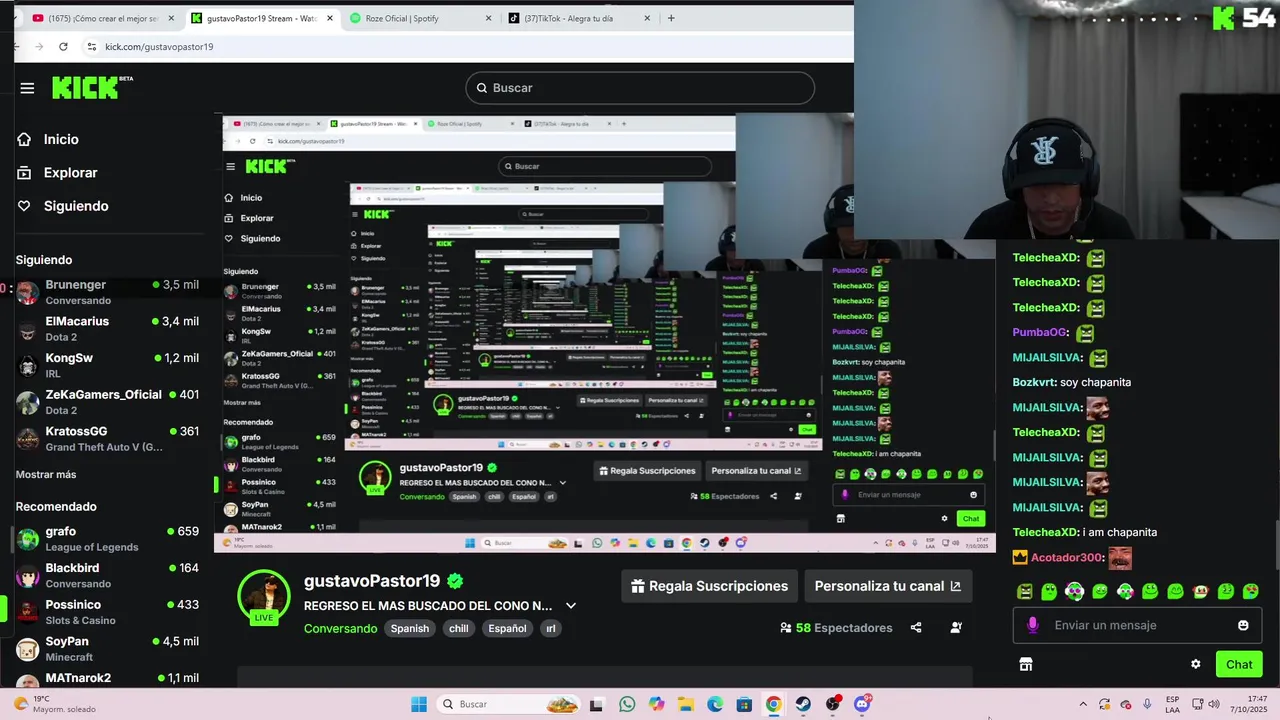Screen dimensions: 1280x720
Task: Click the irl tag
Action: pos(550,629)
